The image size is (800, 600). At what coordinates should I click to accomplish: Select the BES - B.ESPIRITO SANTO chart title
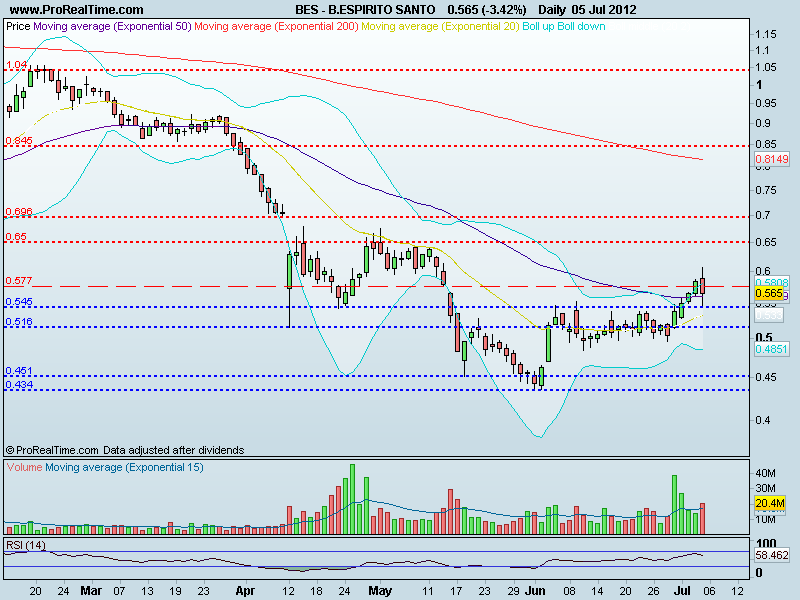tap(365, 10)
